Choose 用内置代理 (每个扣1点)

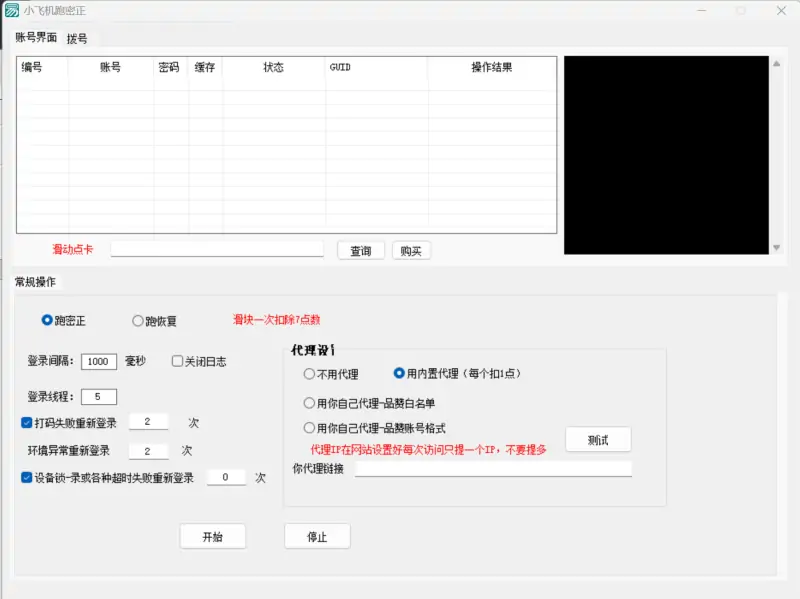[399, 373]
